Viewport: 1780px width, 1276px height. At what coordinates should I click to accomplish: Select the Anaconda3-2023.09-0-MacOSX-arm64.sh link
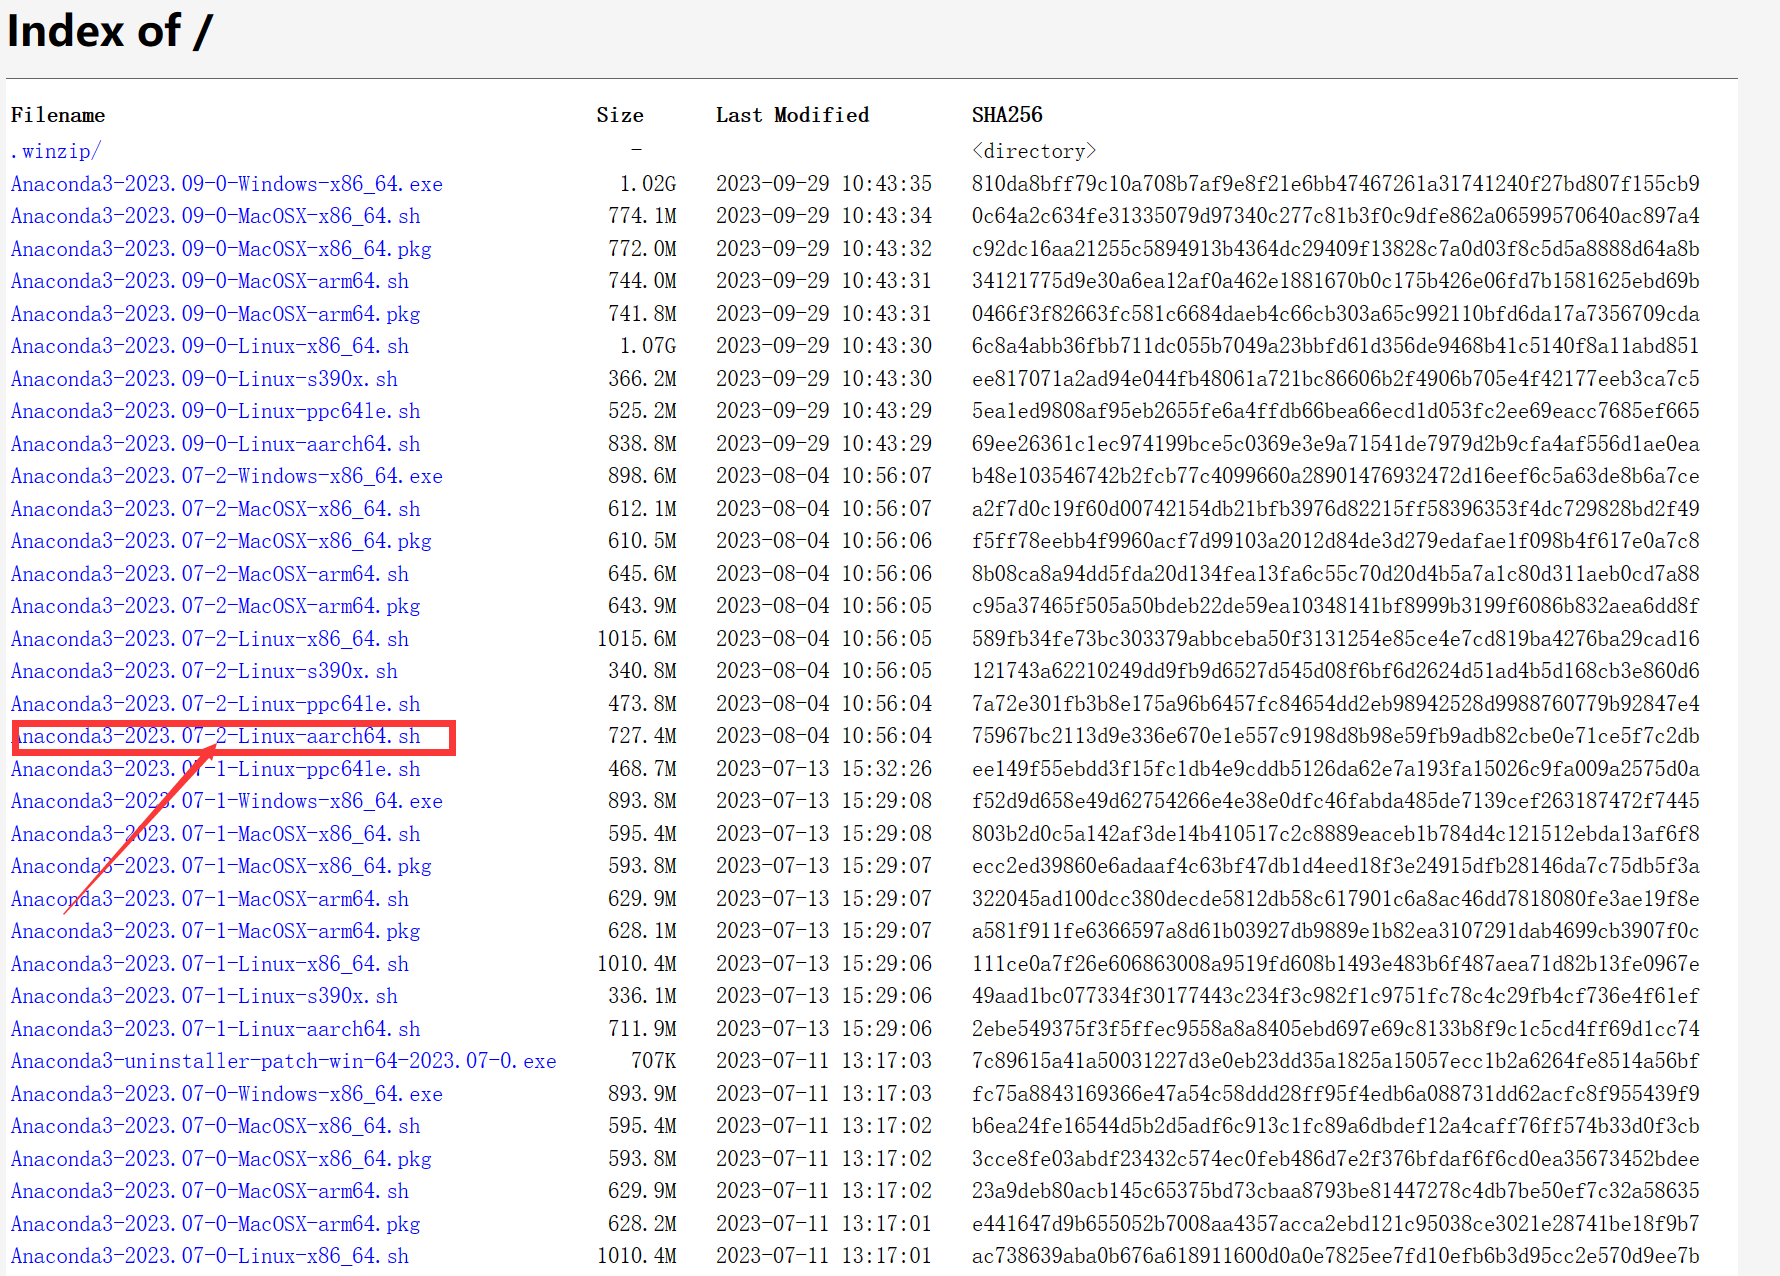(x=210, y=281)
